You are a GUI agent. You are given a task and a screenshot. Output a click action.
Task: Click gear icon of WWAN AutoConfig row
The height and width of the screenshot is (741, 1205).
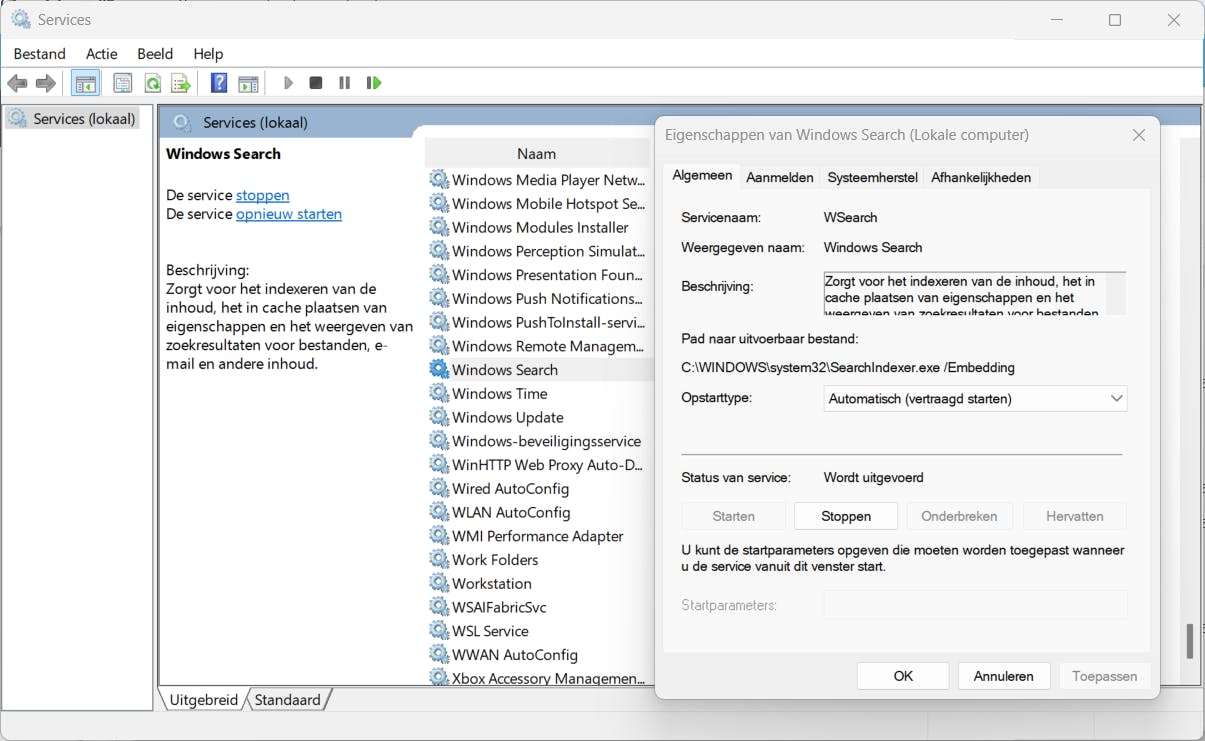pyautogui.click(x=439, y=655)
